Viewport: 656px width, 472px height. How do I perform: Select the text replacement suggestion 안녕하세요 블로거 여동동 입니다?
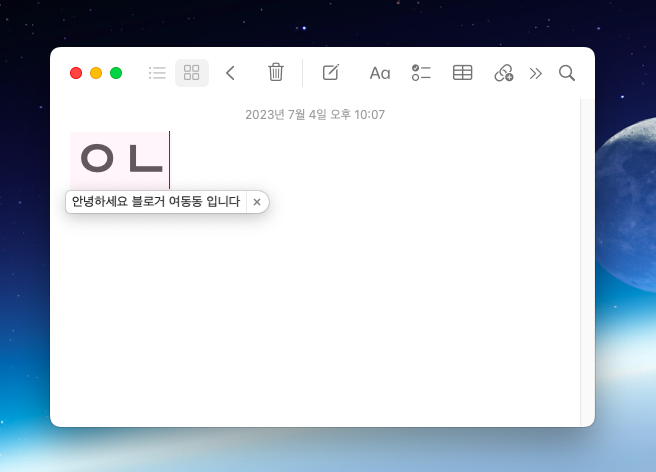[x=156, y=202]
